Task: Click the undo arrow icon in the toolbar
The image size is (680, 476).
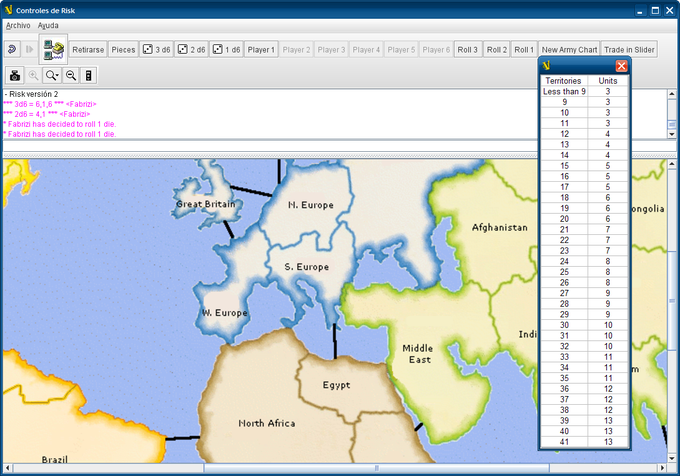Action: point(12,49)
